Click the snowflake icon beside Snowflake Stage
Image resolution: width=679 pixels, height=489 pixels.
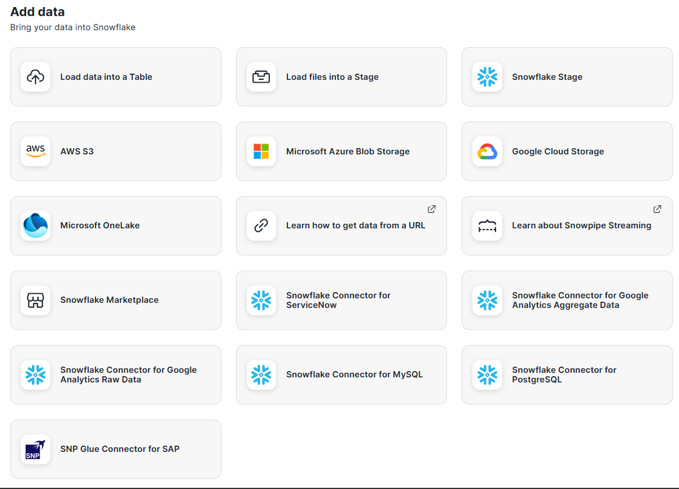coord(487,77)
